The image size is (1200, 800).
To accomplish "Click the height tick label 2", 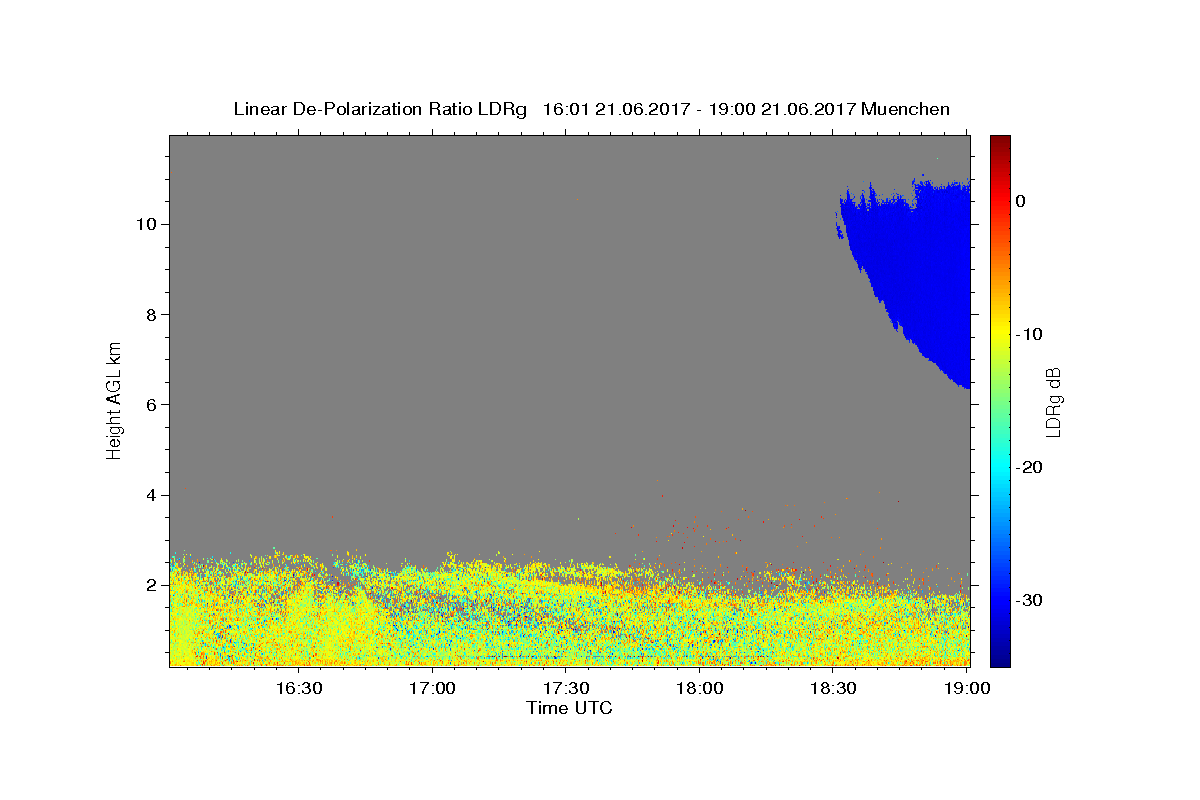I will point(153,585).
